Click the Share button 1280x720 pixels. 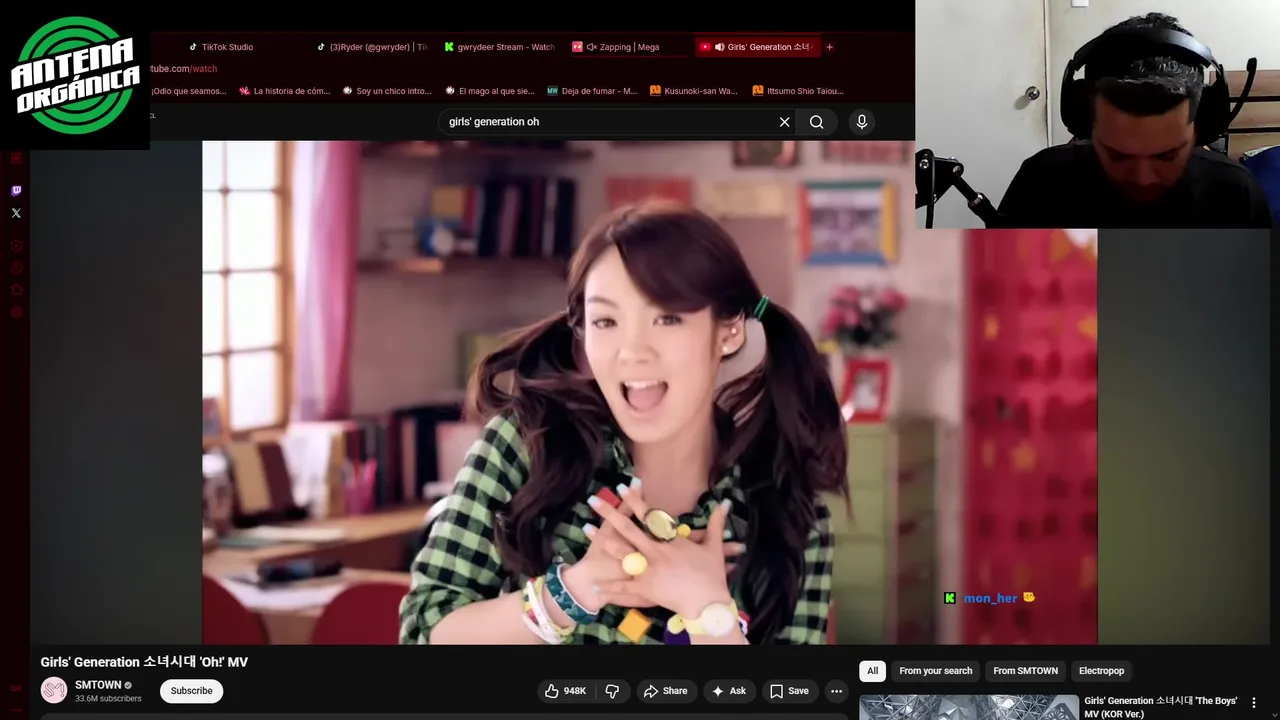(x=665, y=691)
